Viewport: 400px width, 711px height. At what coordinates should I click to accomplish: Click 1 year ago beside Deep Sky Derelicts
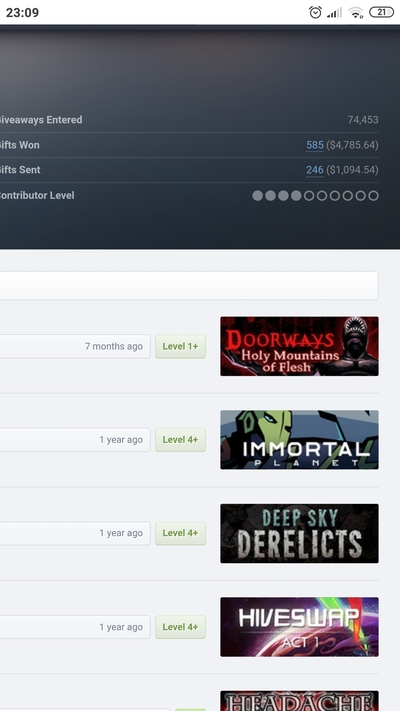point(121,533)
